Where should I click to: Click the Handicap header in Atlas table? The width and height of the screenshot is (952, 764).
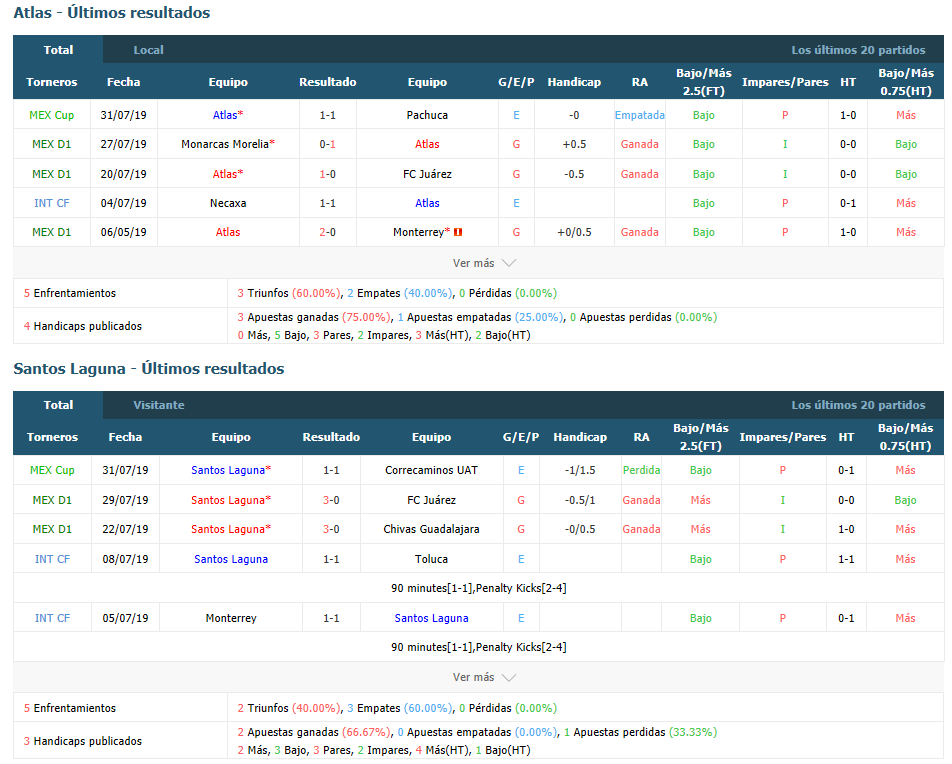[x=574, y=82]
